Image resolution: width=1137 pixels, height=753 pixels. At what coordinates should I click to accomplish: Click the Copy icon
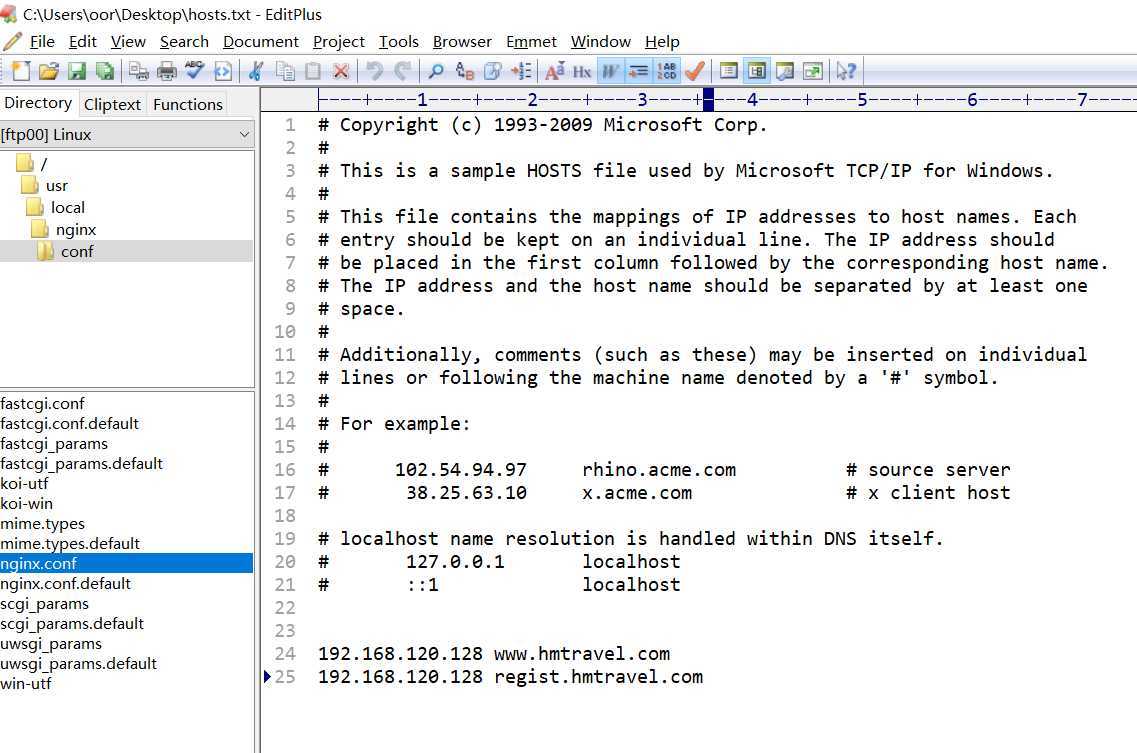point(285,70)
